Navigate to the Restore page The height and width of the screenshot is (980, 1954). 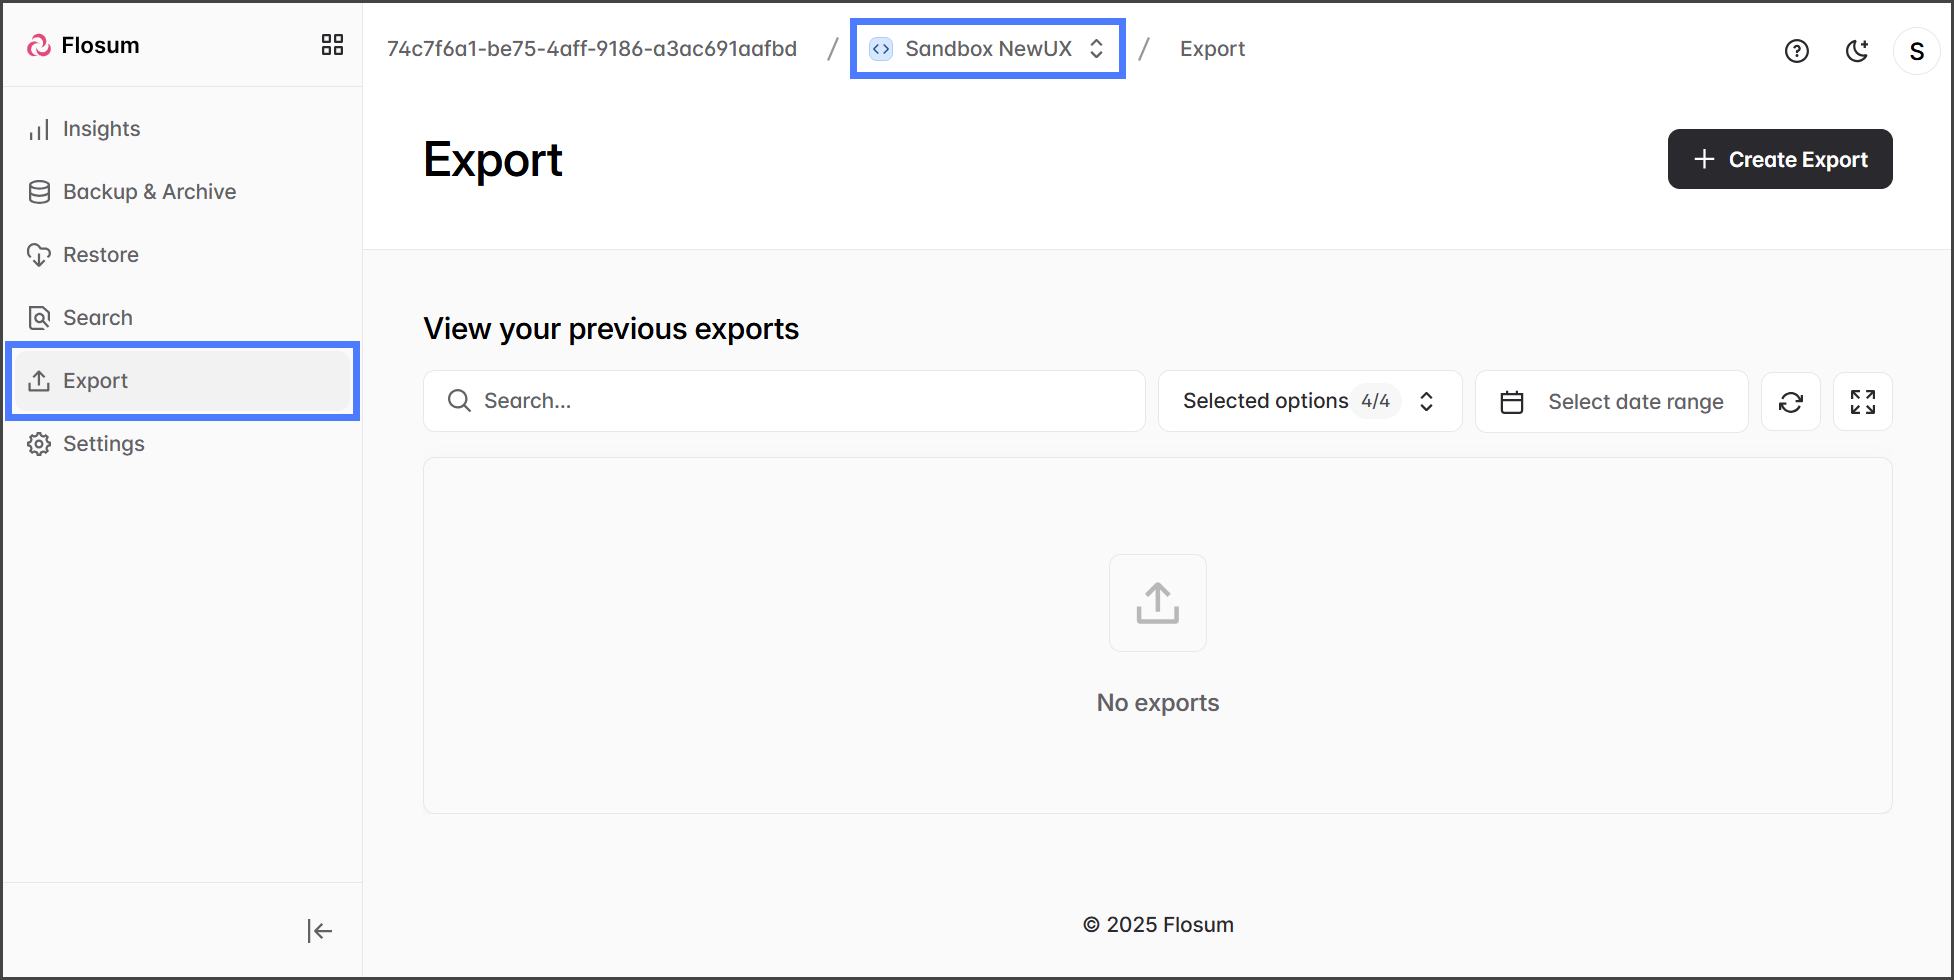100,255
